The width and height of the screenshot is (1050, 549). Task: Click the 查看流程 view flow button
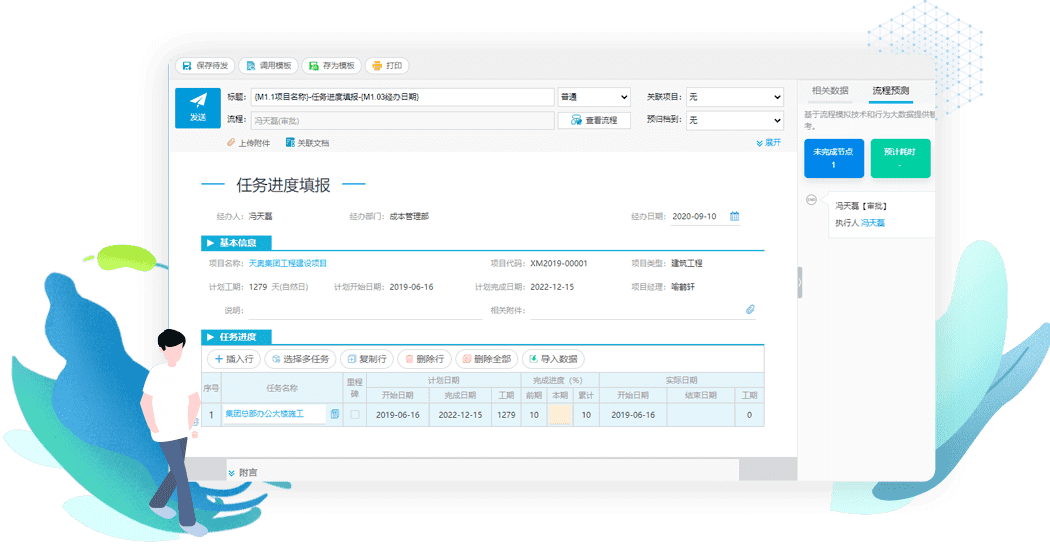tap(594, 121)
